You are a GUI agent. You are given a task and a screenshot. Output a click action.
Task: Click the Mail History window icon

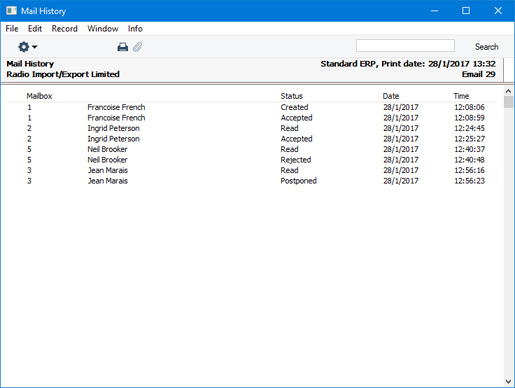(x=11, y=11)
